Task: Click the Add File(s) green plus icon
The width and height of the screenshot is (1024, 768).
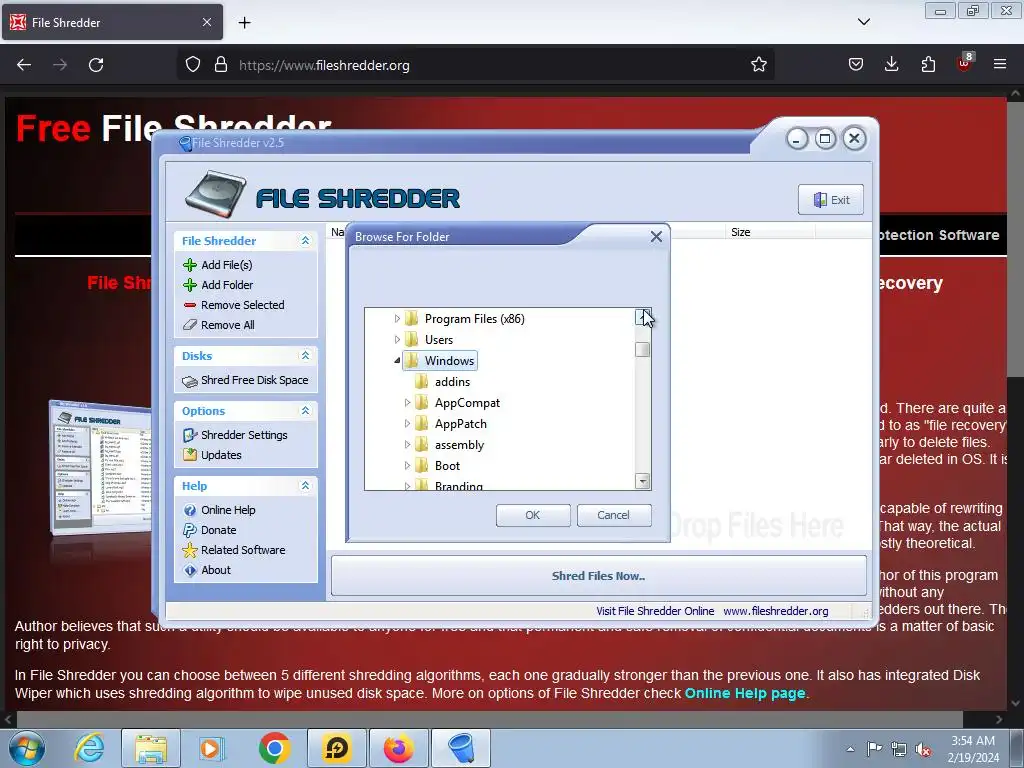Action: pyautogui.click(x=190, y=265)
